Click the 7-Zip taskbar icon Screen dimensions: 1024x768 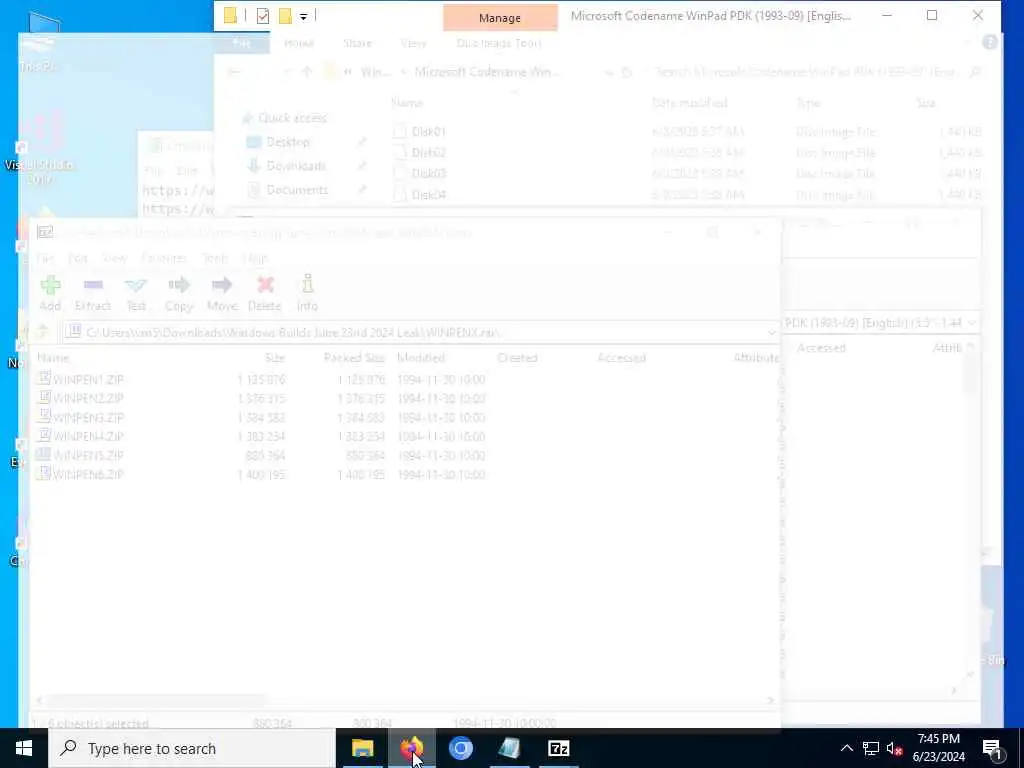pos(558,748)
